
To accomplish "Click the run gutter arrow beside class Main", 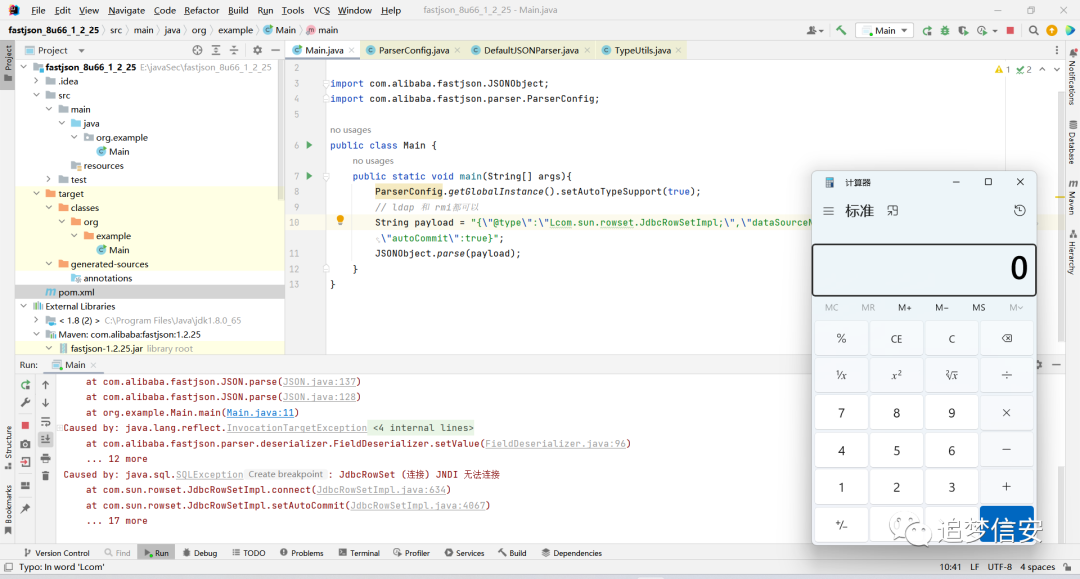I will 309,145.
